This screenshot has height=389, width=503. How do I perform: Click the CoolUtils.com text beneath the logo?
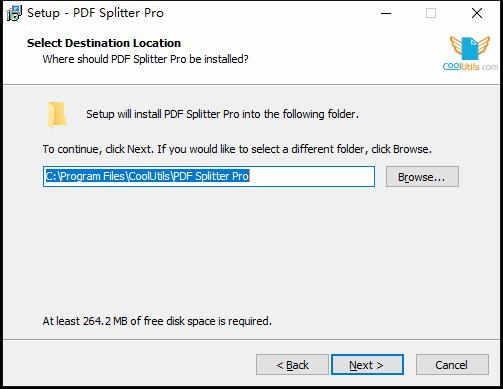tap(470, 66)
